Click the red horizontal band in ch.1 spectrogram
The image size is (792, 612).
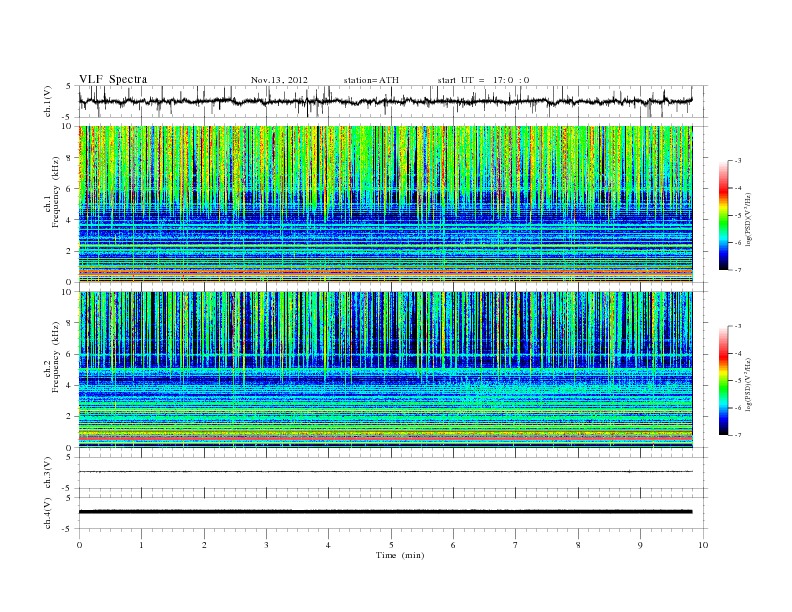pos(385,272)
